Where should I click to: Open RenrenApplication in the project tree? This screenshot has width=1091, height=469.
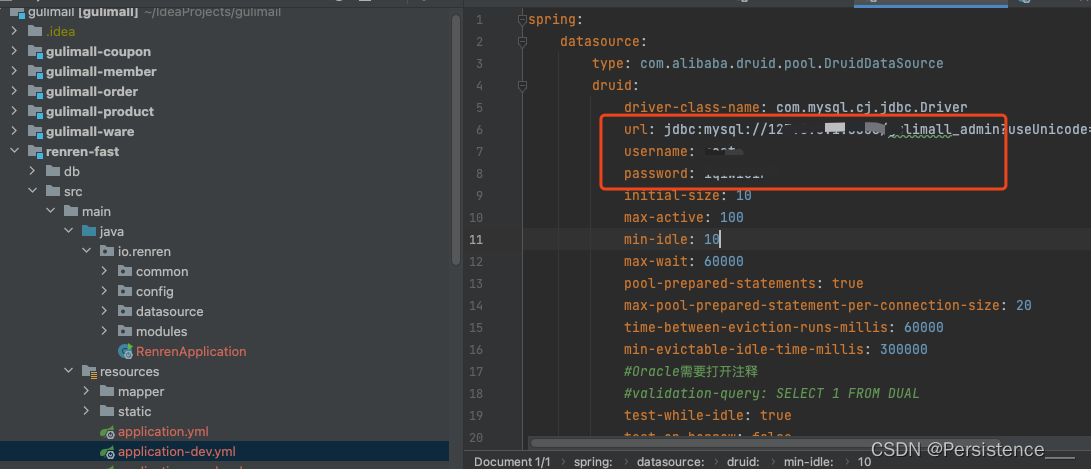click(x=191, y=351)
